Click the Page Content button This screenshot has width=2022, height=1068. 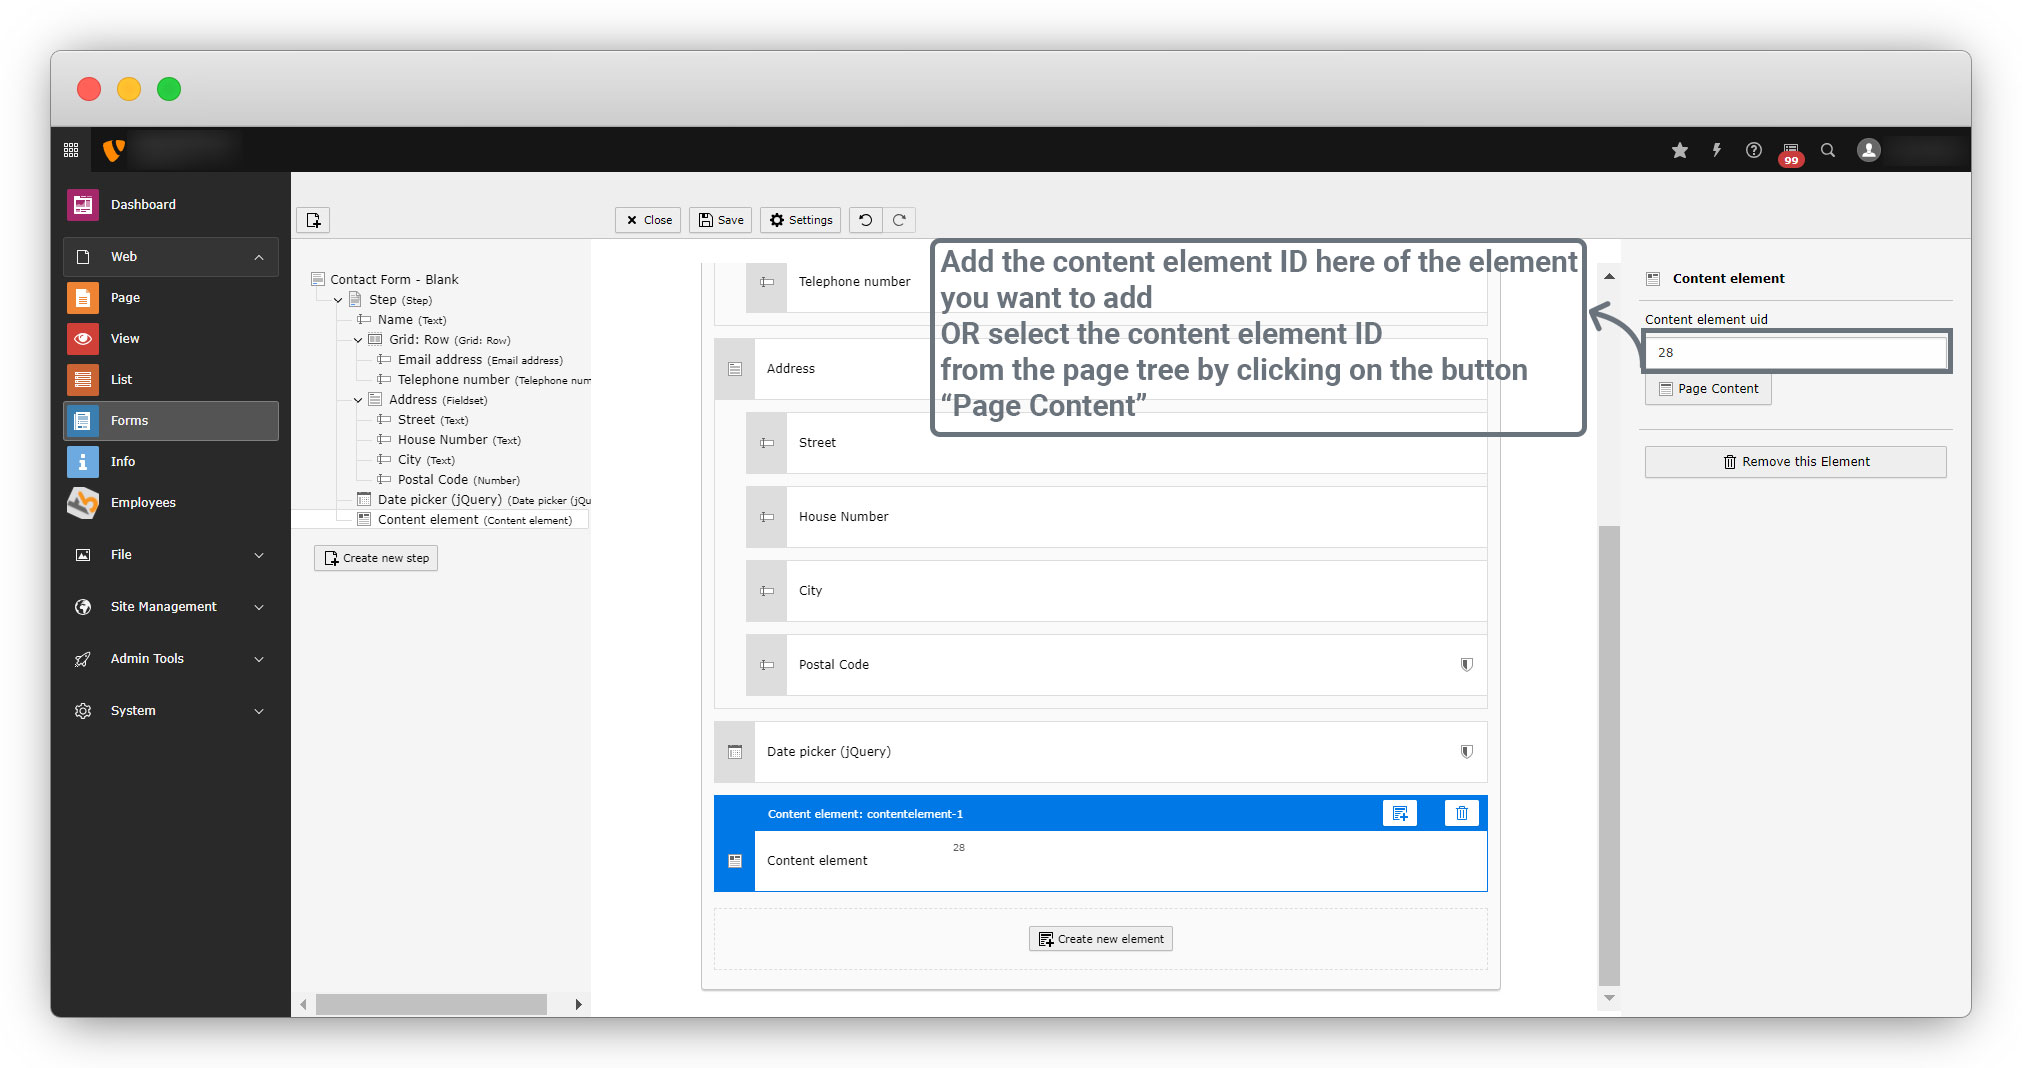pos(1707,389)
